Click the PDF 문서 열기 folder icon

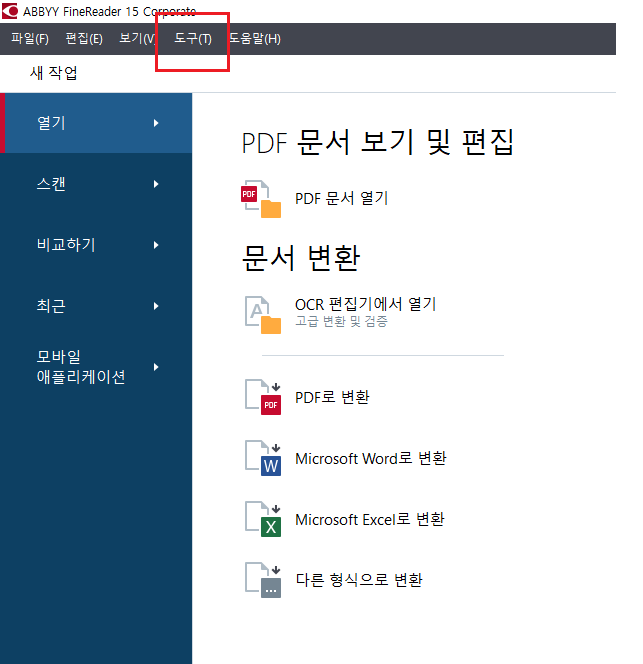[261, 199]
